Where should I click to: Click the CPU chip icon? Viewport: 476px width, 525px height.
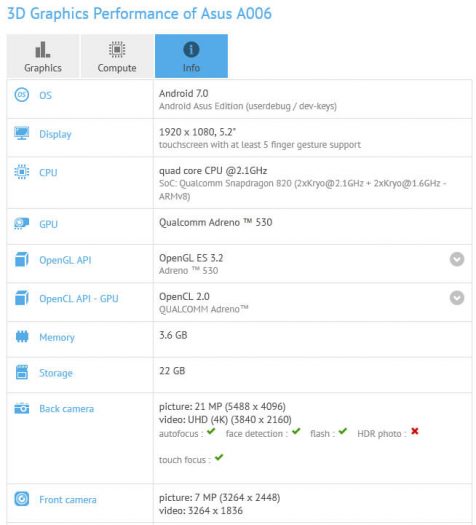tap(22, 172)
